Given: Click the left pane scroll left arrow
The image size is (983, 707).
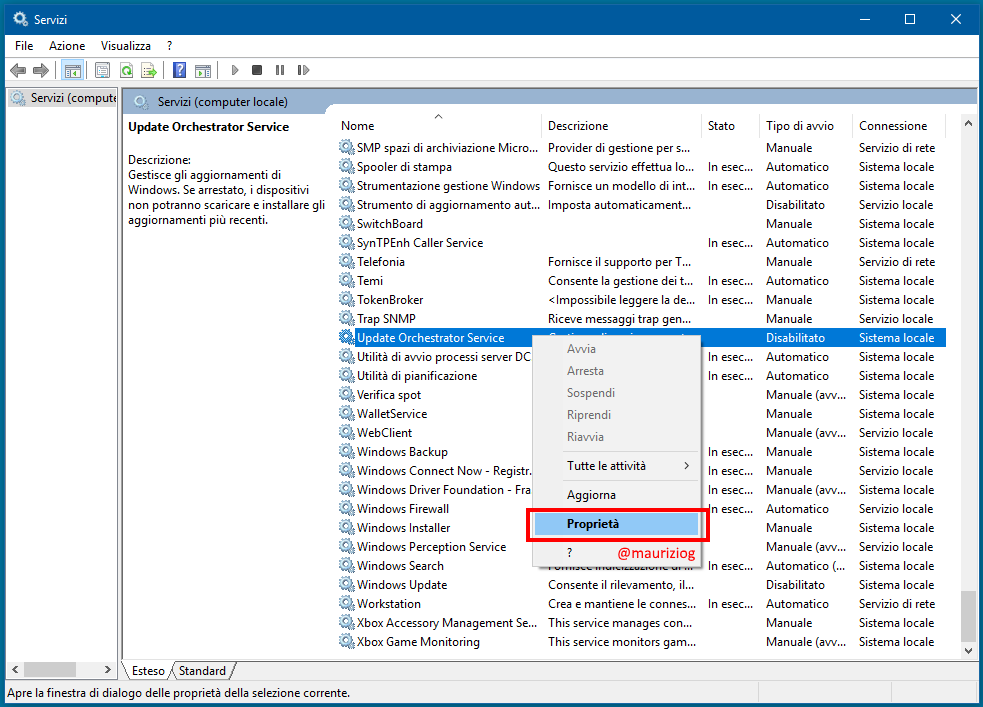Looking at the screenshot, I should [15, 669].
